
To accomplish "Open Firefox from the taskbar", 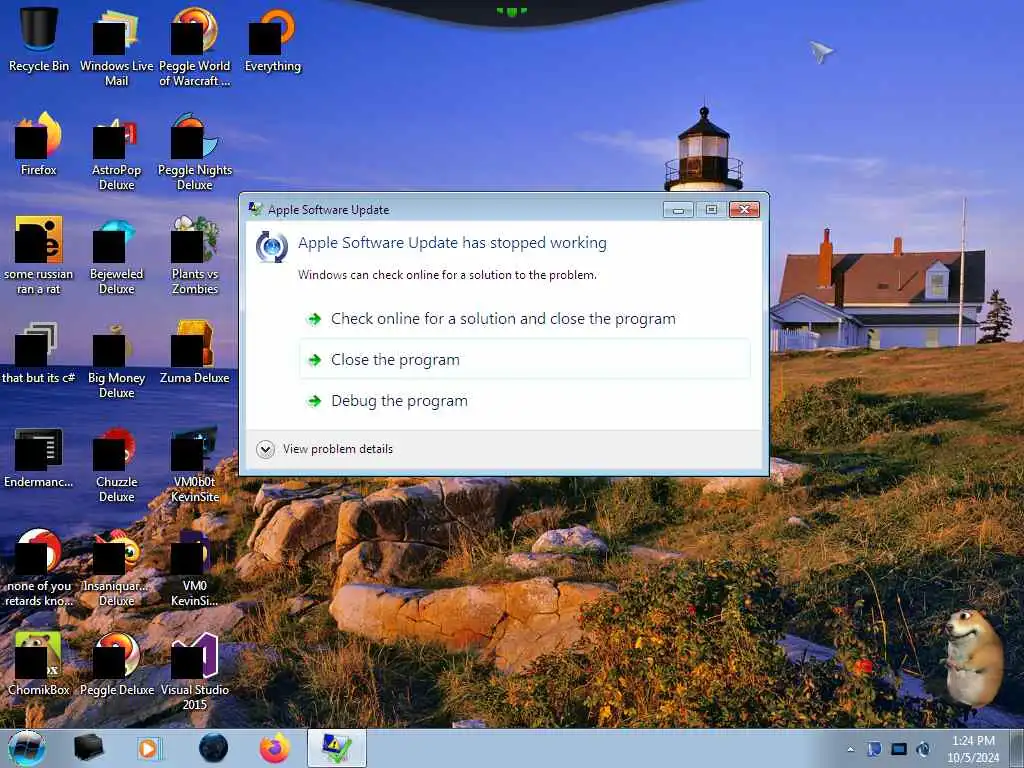I will tap(275, 748).
